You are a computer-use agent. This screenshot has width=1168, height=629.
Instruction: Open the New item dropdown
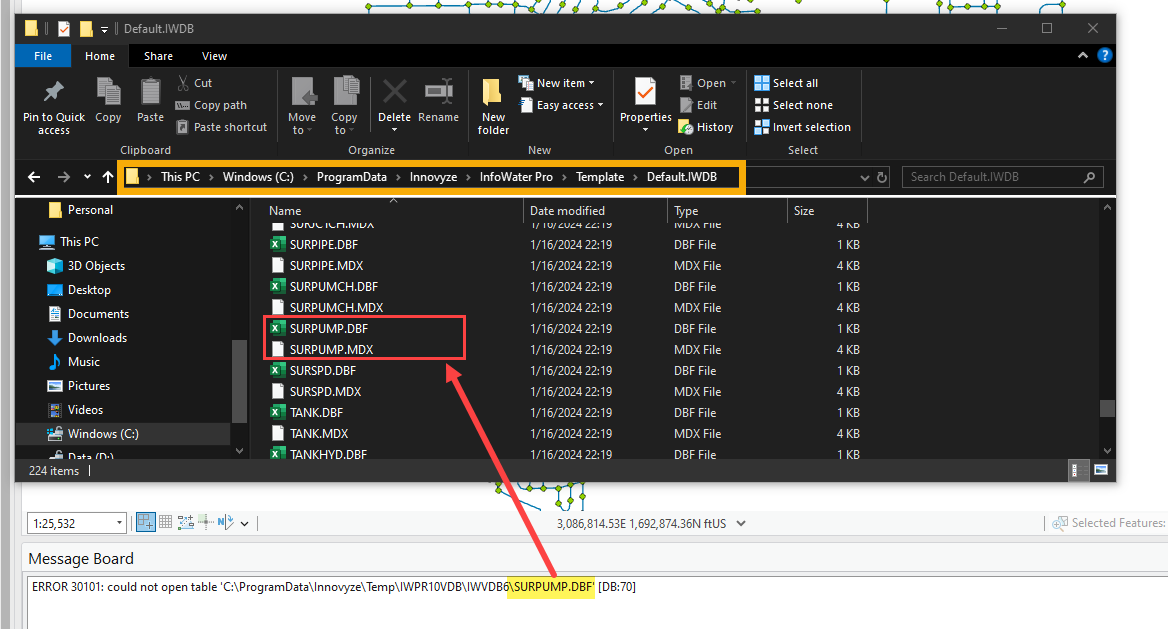pos(556,83)
